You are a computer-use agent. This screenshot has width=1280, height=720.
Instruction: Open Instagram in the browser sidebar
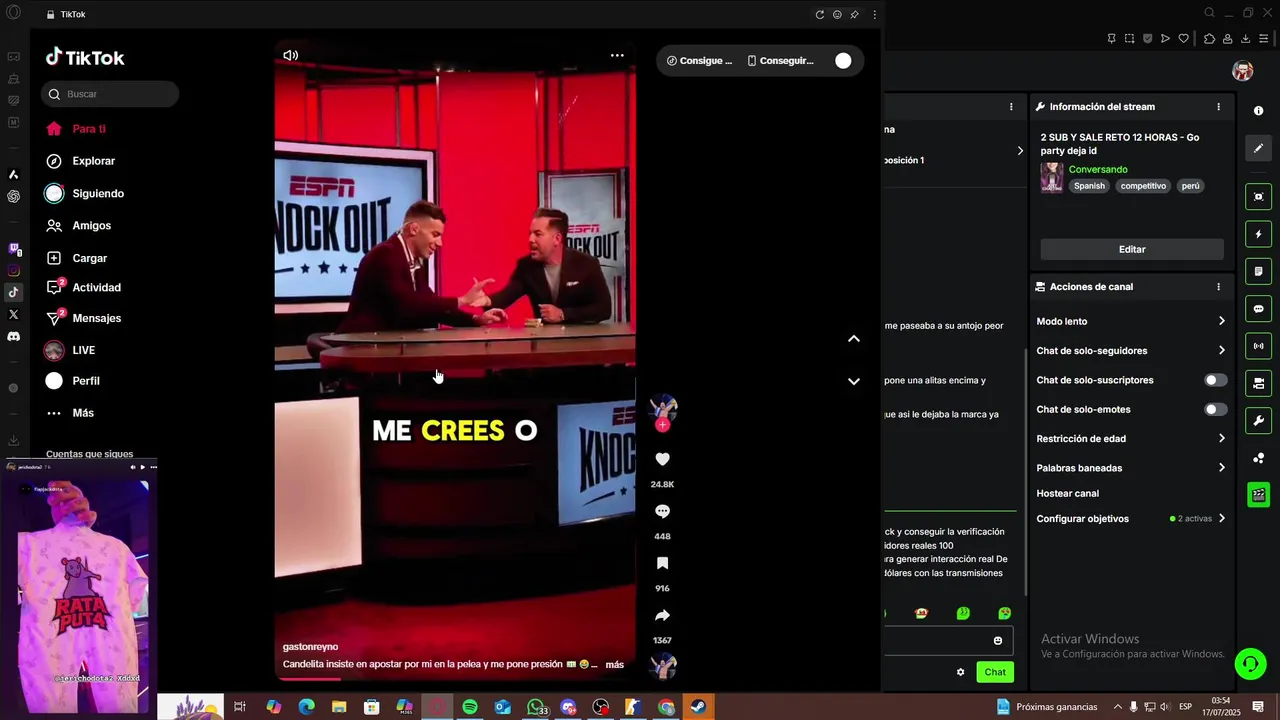point(13,271)
